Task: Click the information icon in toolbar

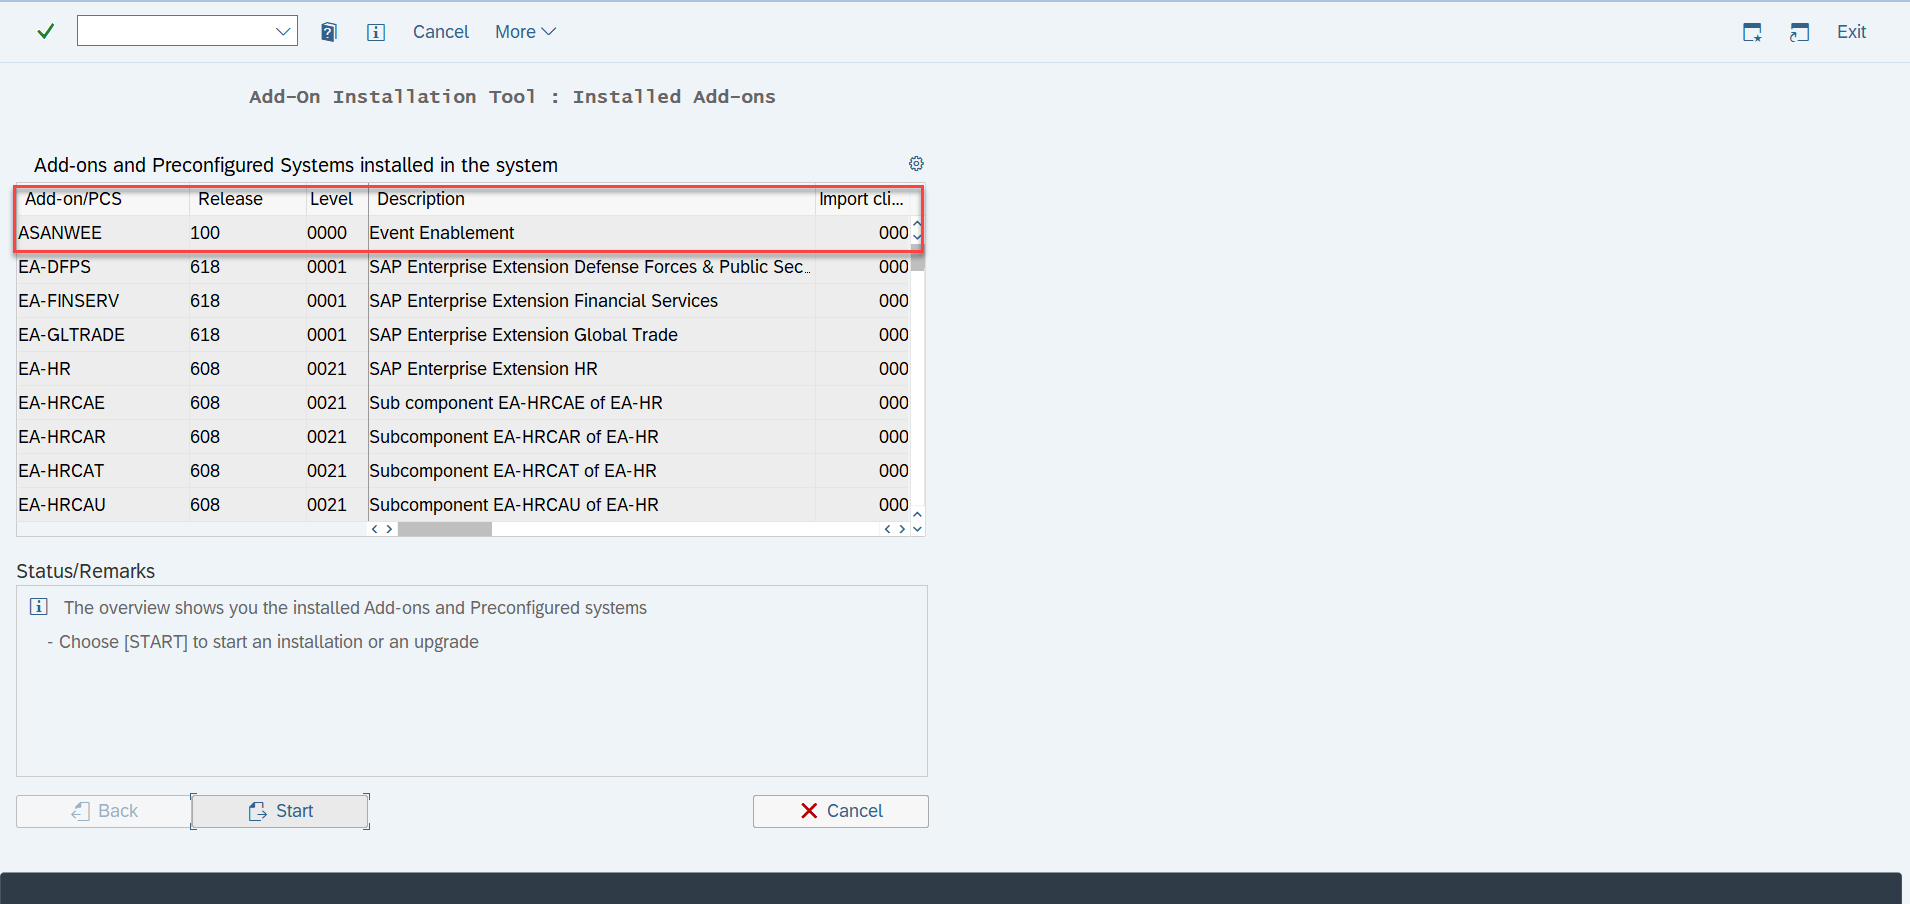Action: [376, 32]
